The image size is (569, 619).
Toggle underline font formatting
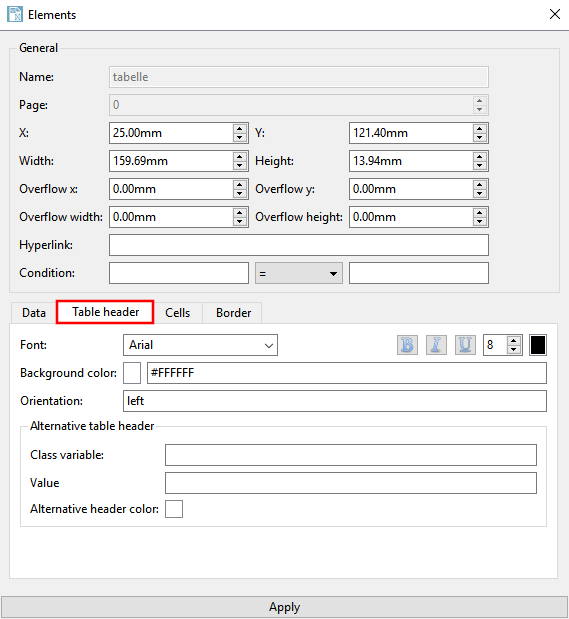(465, 345)
